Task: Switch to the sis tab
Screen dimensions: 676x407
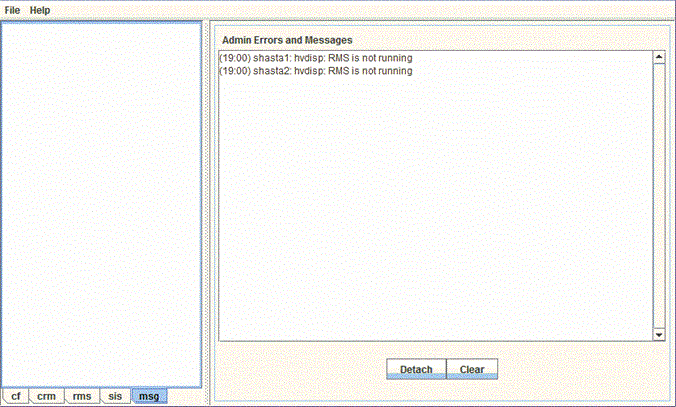Action: click(x=115, y=396)
